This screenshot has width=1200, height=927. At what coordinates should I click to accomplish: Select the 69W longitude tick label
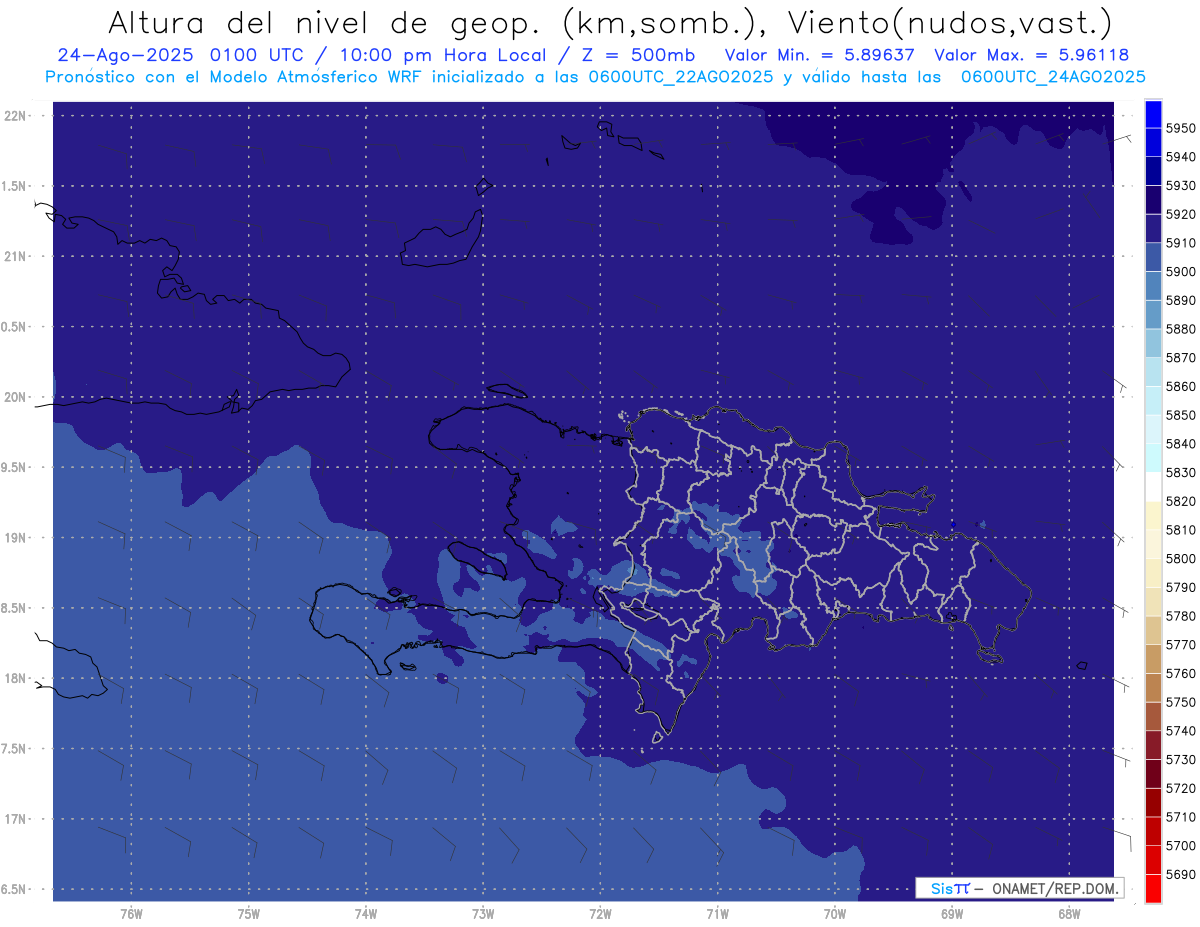(952, 914)
